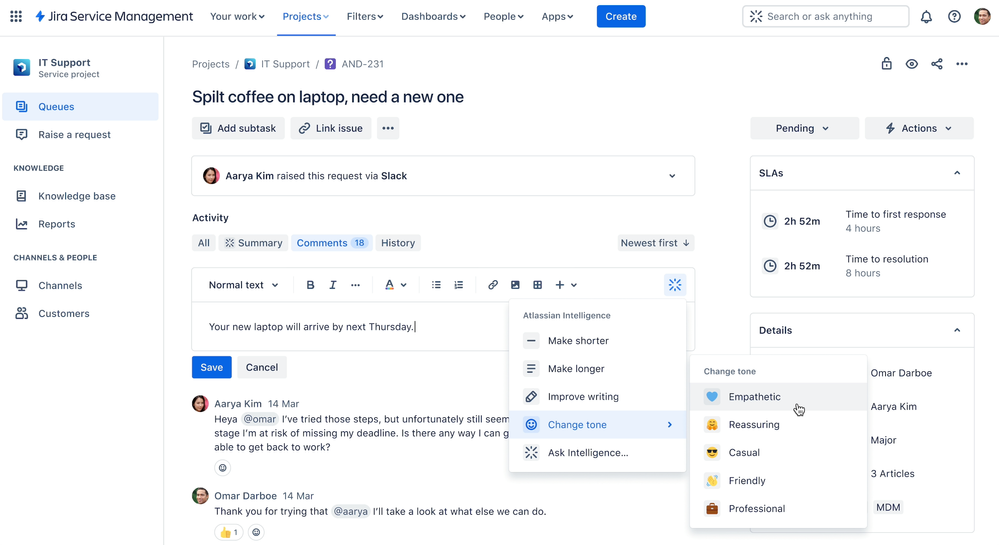The width and height of the screenshot is (999, 545).
Task: Click the lock restrictions icon
Action: tap(886, 64)
